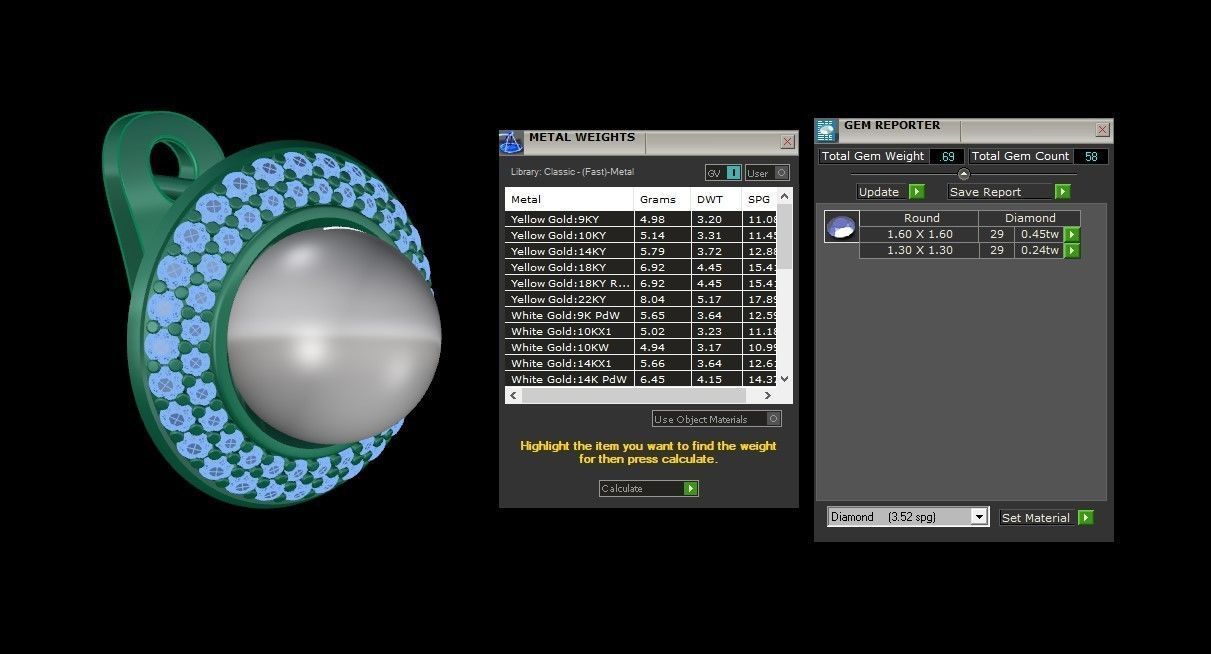This screenshot has width=1211, height=654.
Task: Click the 0.24tw weight cell
Action: tap(1039, 250)
